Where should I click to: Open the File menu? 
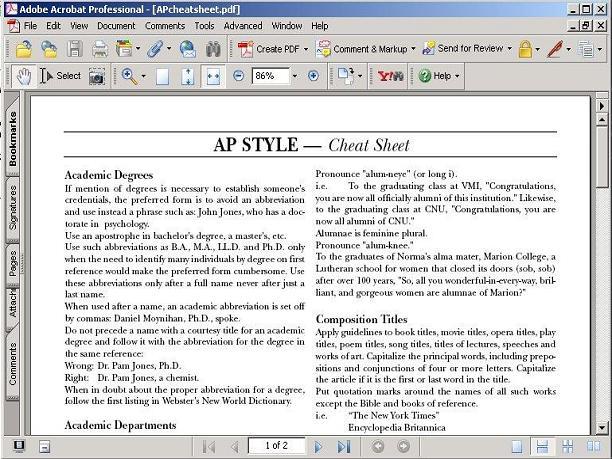(30, 26)
